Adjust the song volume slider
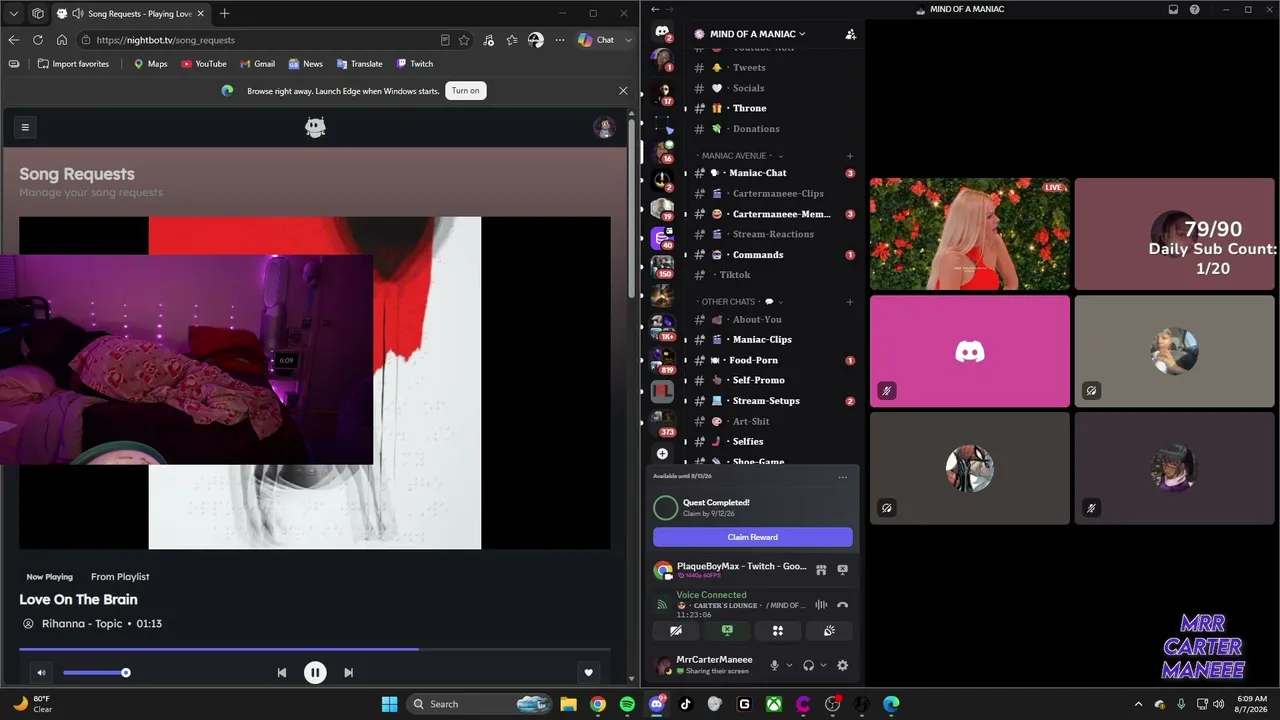1280x720 pixels. [x=95, y=673]
